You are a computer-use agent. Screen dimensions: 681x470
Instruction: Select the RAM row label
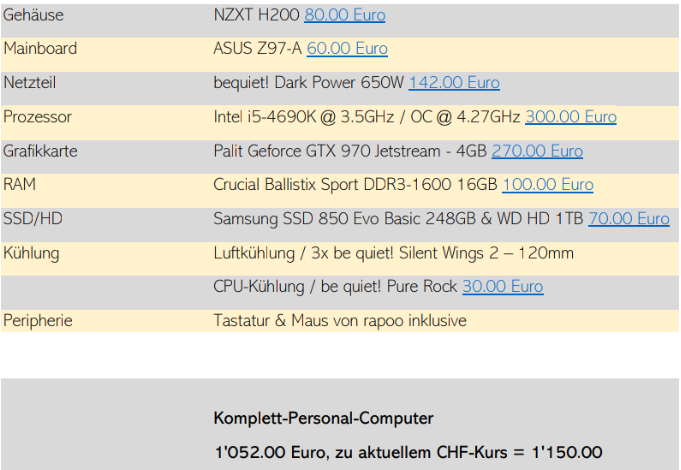tap(20, 185)
